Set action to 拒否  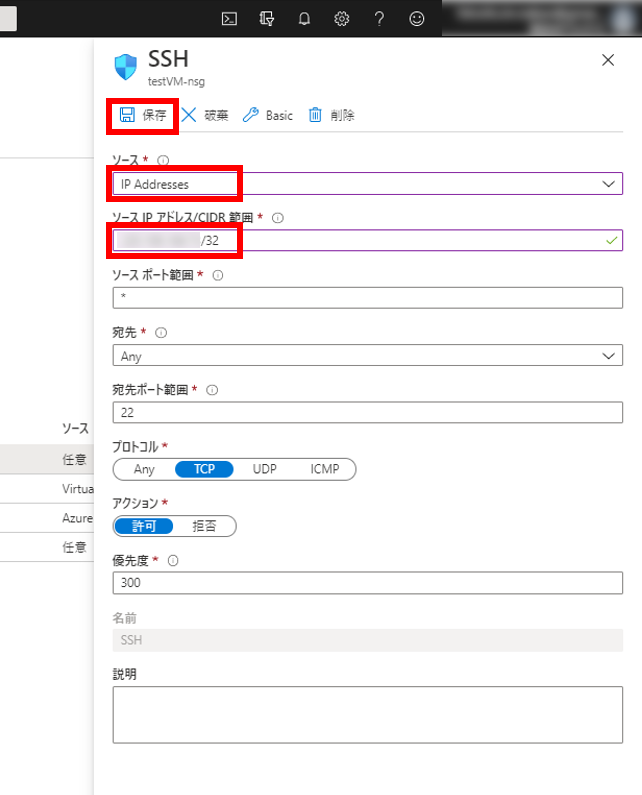click(x=205, y=526)
